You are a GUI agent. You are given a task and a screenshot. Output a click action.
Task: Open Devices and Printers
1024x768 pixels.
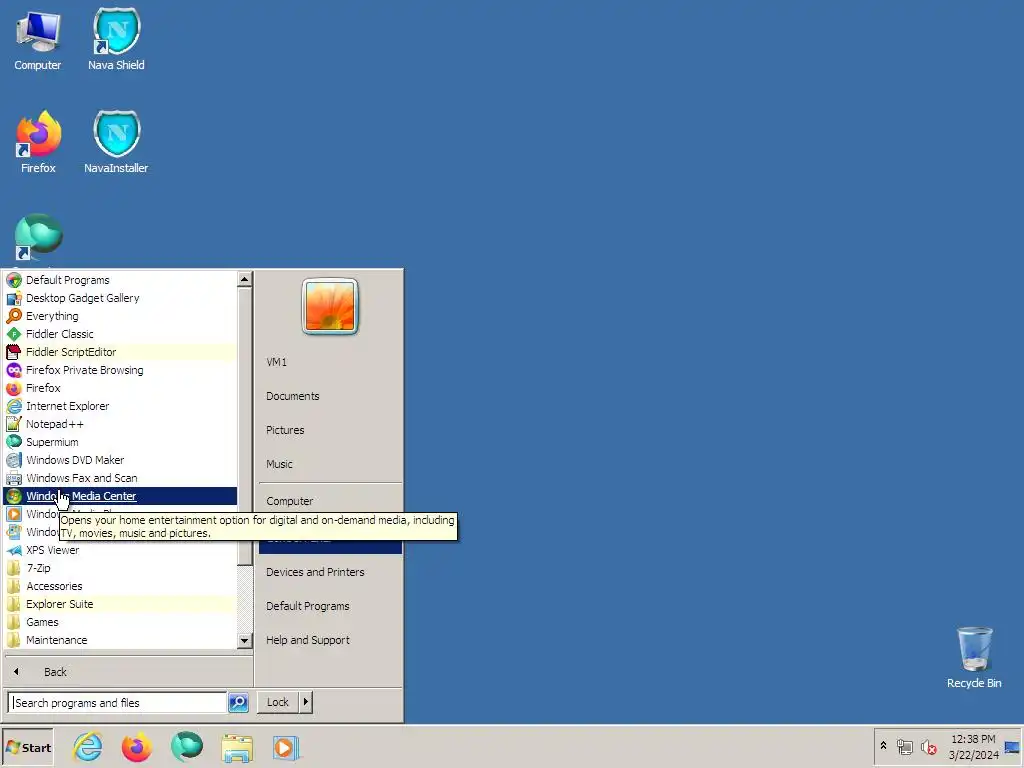(x=330, y=572)
